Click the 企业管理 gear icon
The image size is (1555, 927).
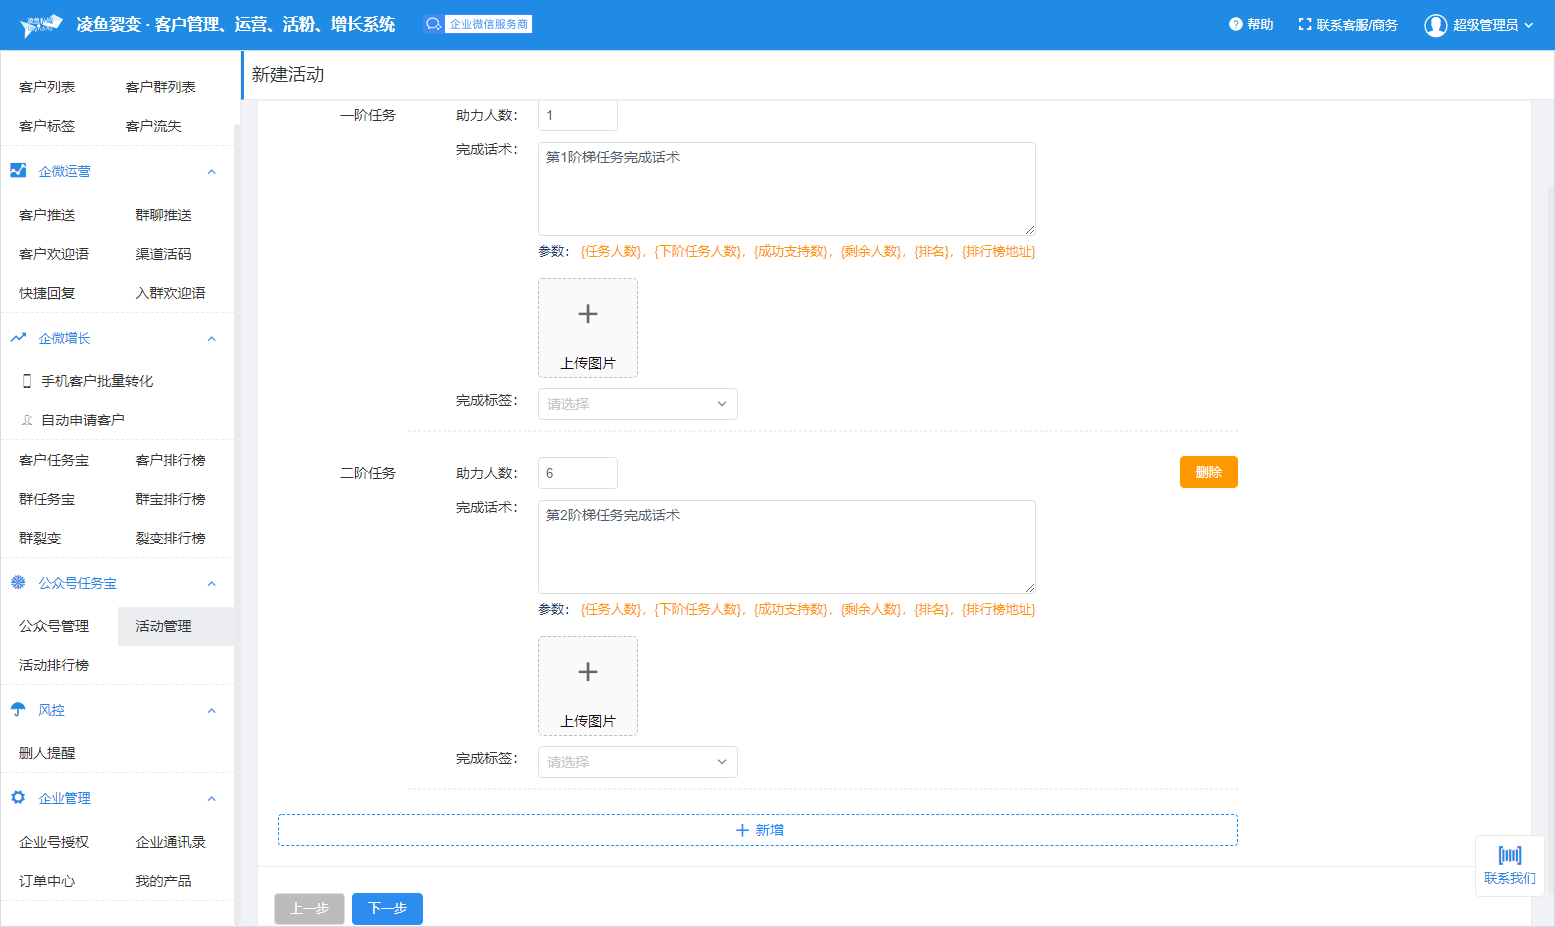coord(18,798)
